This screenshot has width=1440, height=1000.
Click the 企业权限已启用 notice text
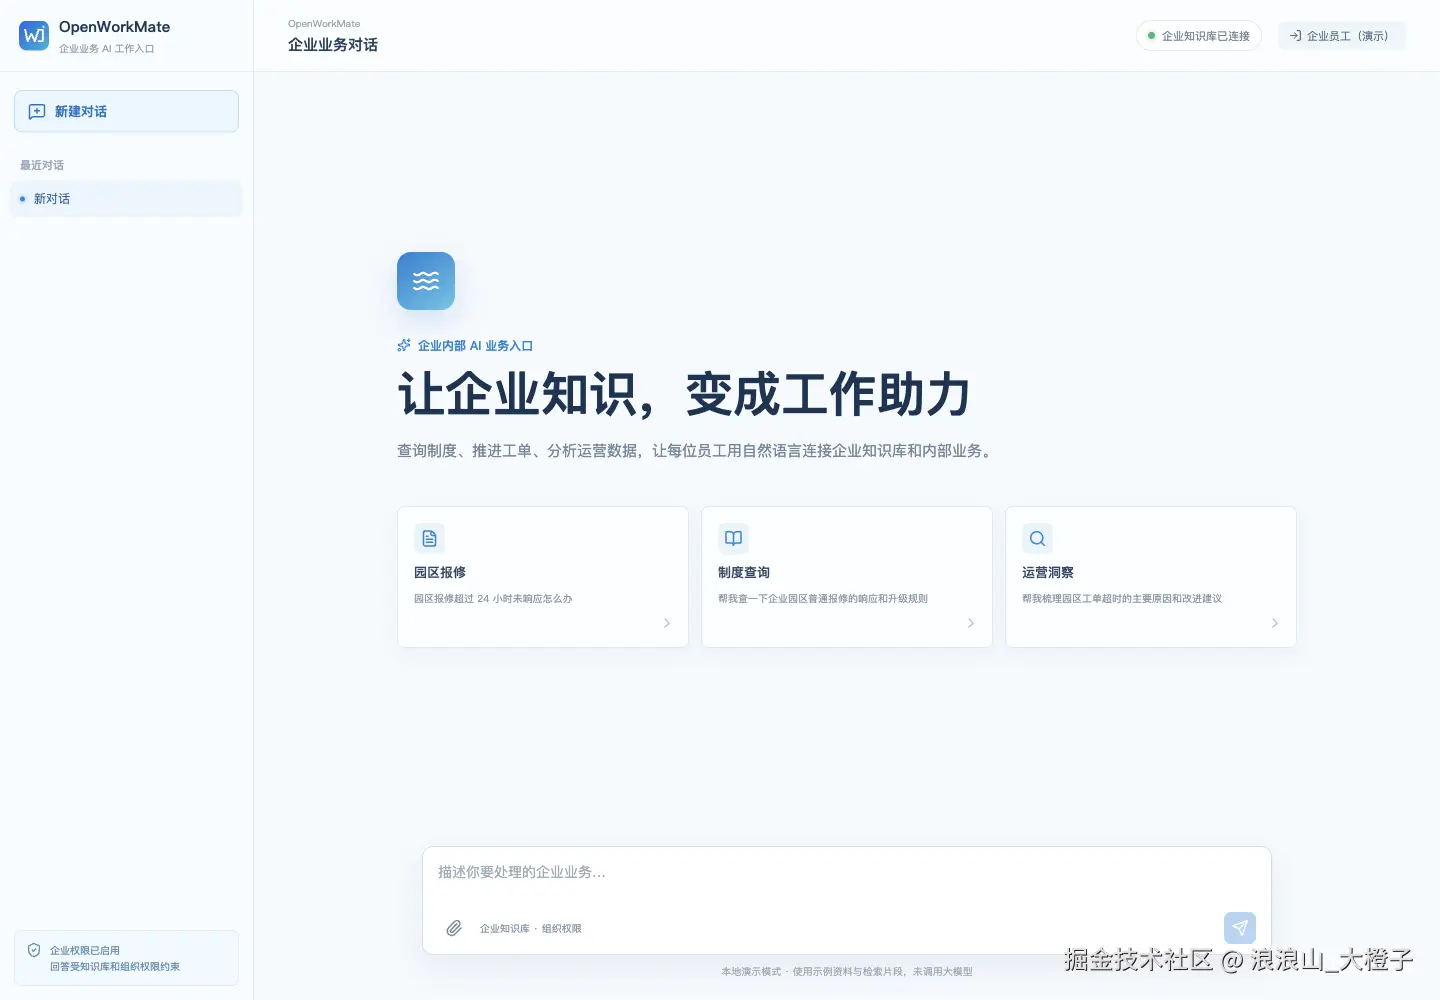[85, 951]
